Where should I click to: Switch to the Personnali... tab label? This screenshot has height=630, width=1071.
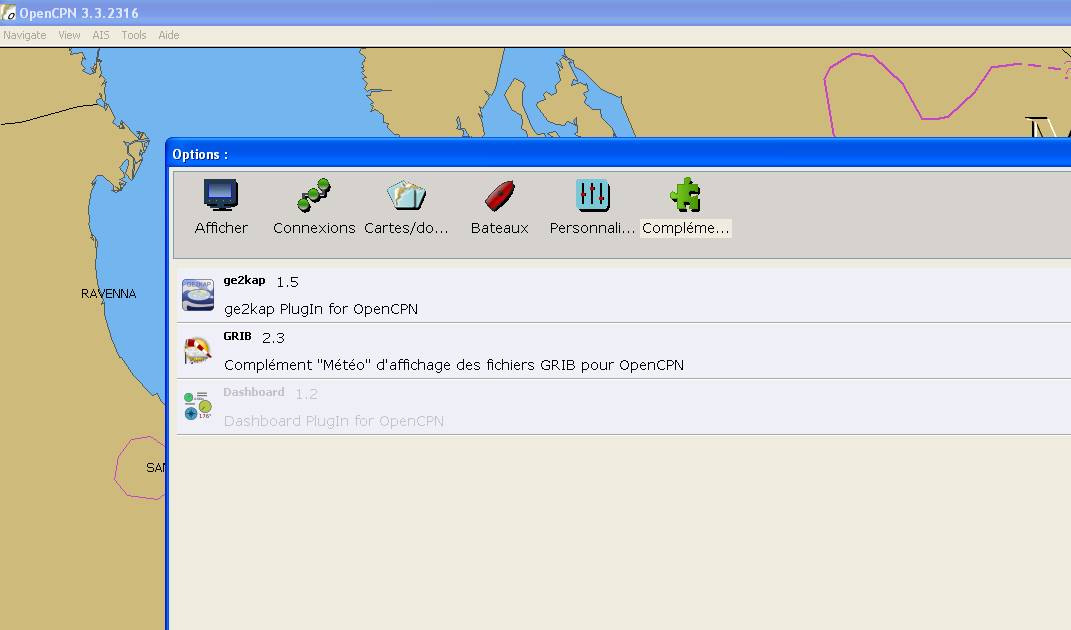(592, 228)
